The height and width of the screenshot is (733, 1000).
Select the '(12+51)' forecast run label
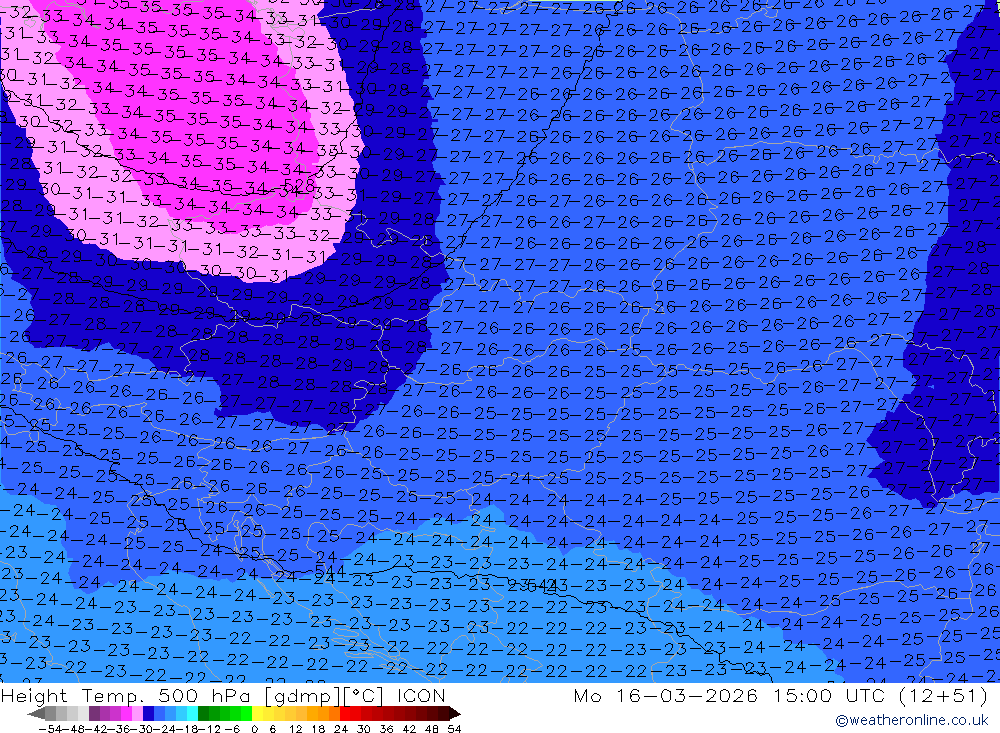point(943,695)
